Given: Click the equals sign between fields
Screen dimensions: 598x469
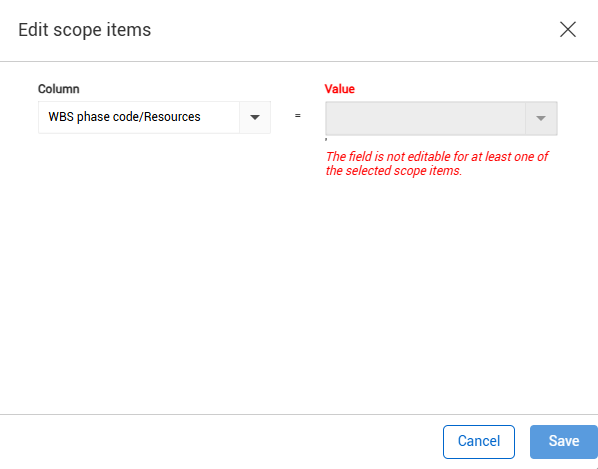Looking at the screenshot, I should [x=297, y=115].
